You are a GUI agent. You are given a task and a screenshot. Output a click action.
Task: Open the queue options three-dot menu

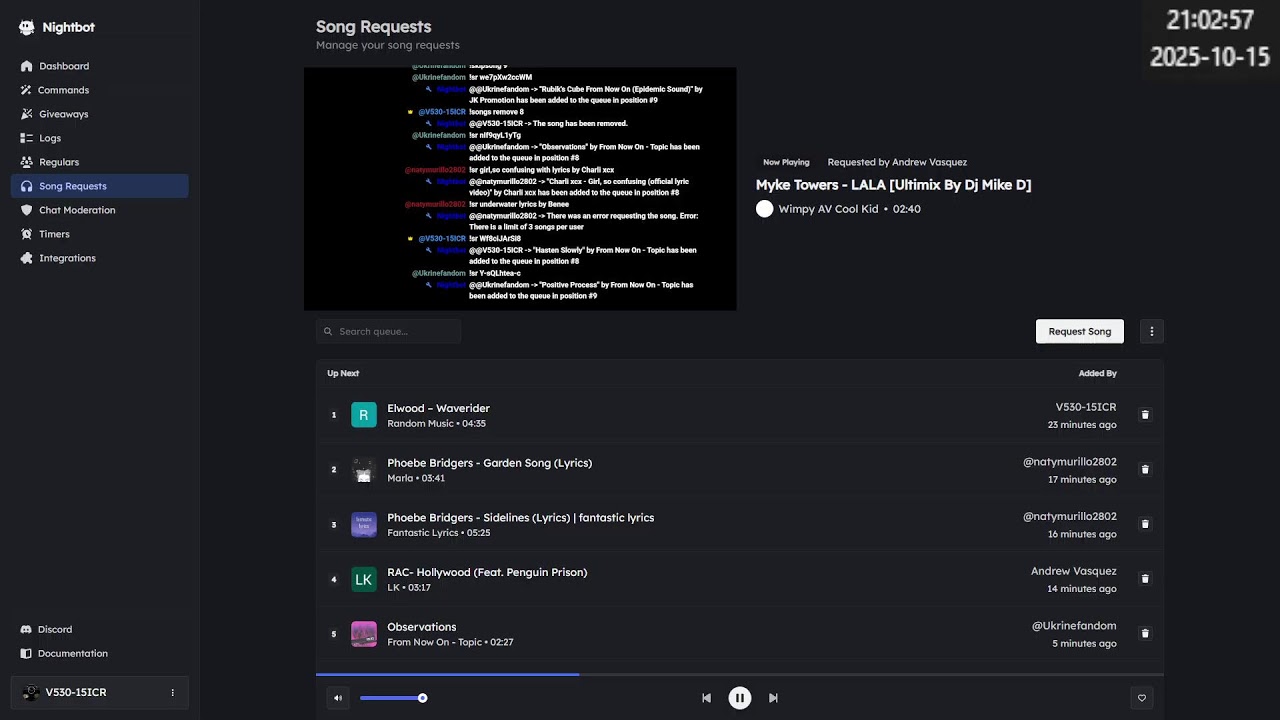click(1152, 331)
